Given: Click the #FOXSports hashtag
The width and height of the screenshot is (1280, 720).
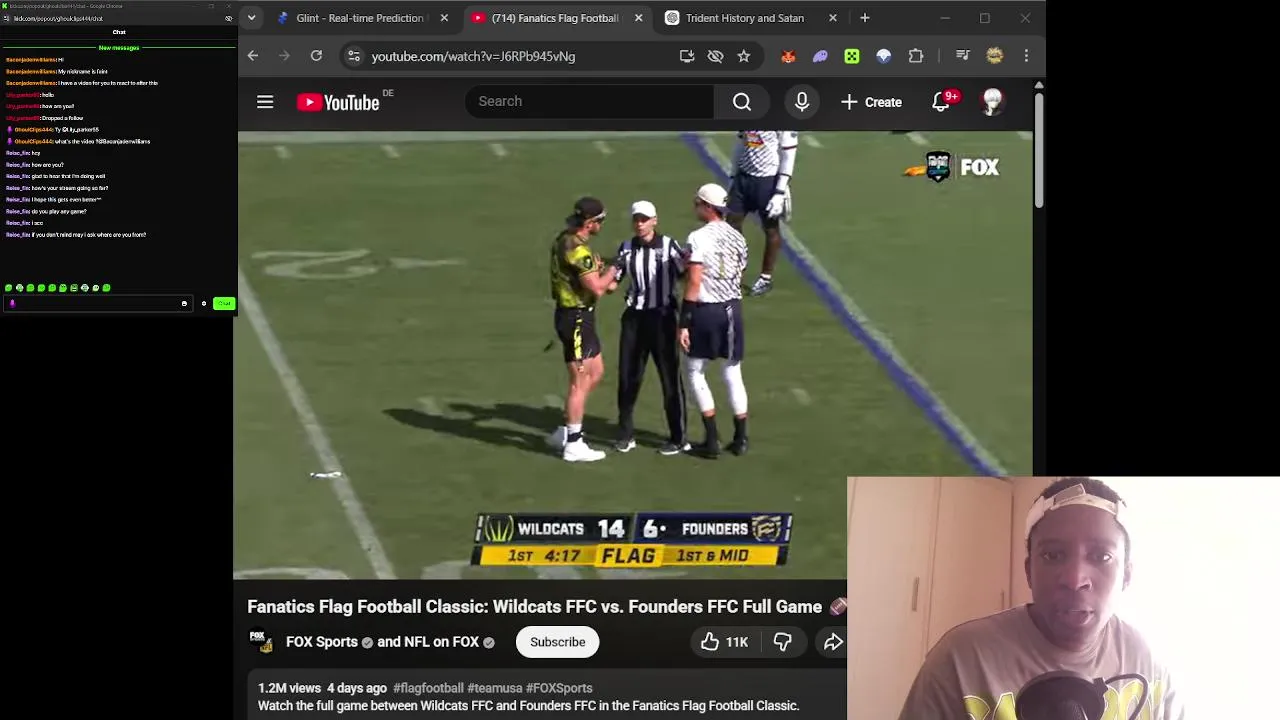Looking at the screenshot, I should [559, 688].
